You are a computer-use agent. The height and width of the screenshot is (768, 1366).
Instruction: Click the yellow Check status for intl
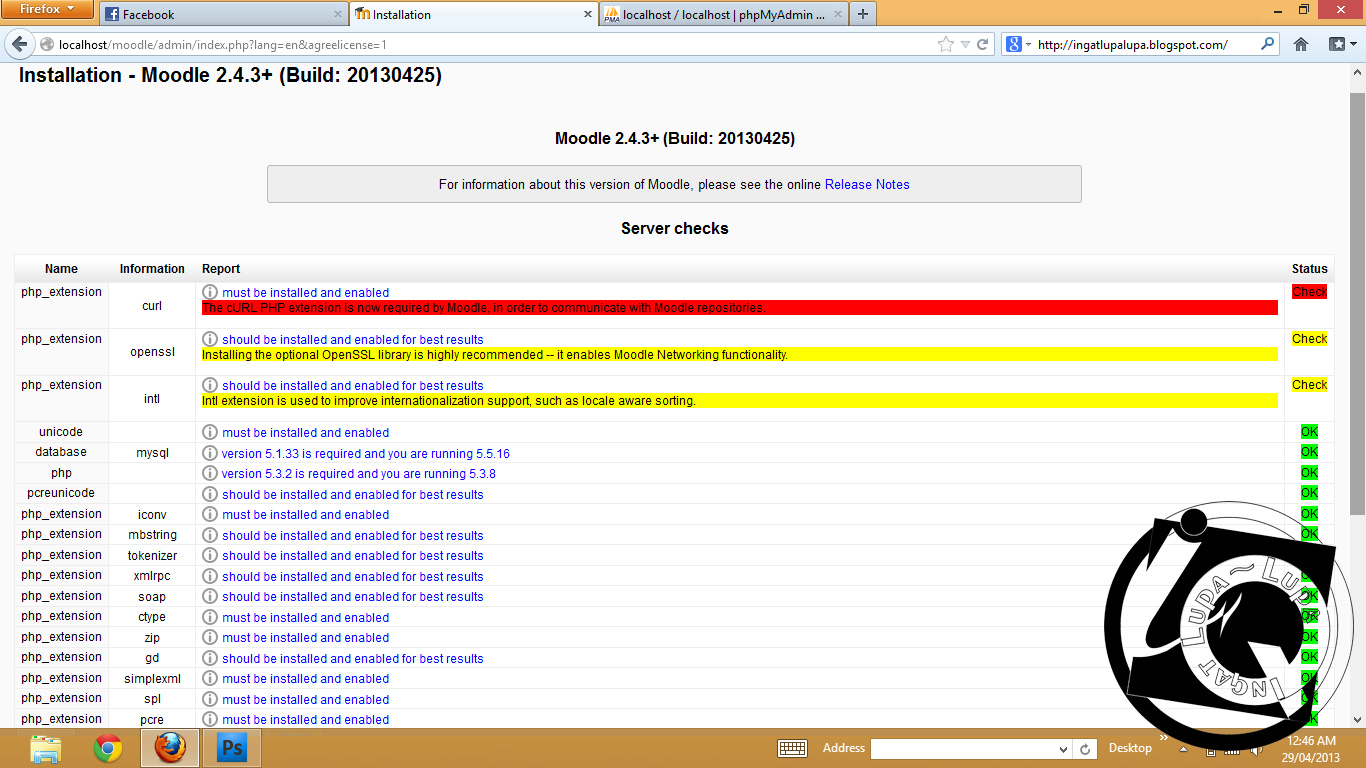tap(1309, 385)
